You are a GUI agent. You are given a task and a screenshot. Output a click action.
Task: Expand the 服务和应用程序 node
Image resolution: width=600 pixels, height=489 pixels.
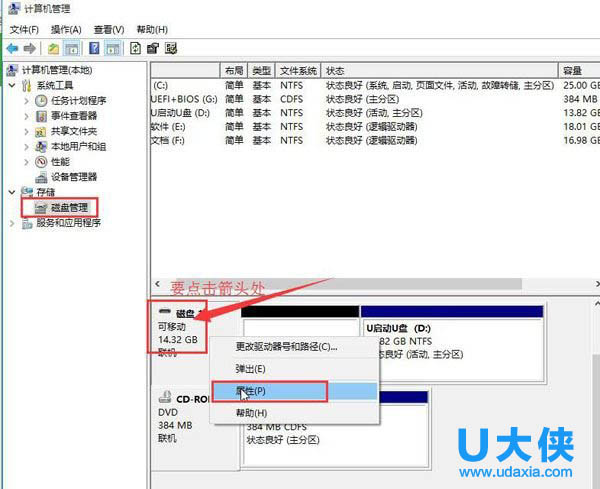pos(12,223)
